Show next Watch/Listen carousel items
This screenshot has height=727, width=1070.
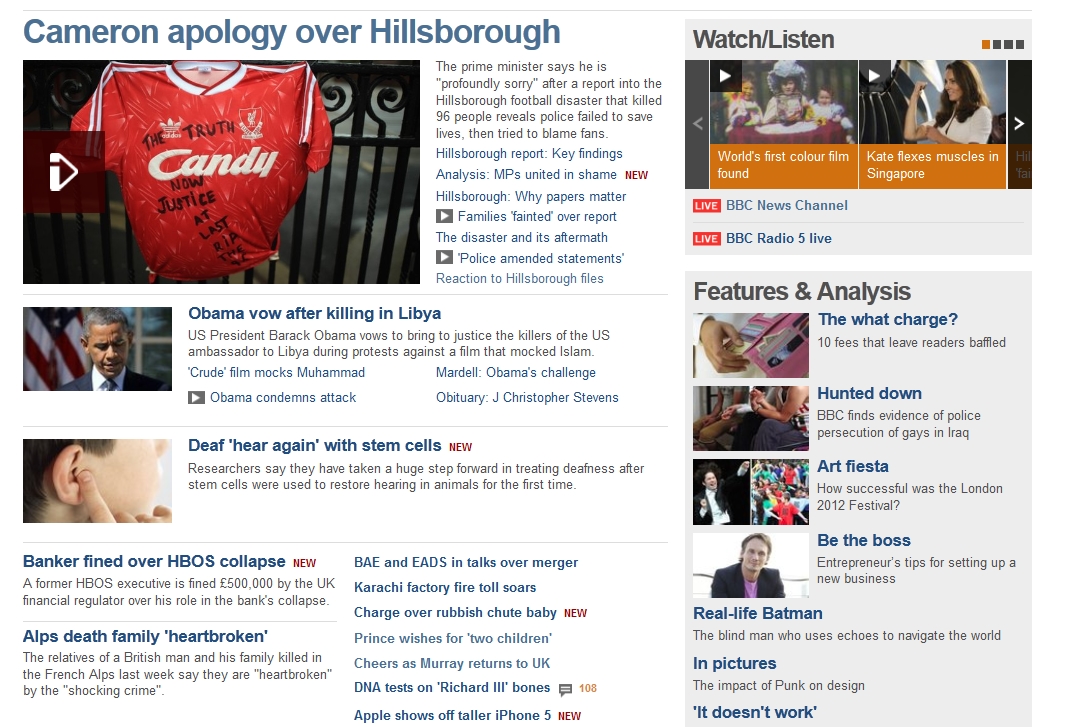point(1020,124)
